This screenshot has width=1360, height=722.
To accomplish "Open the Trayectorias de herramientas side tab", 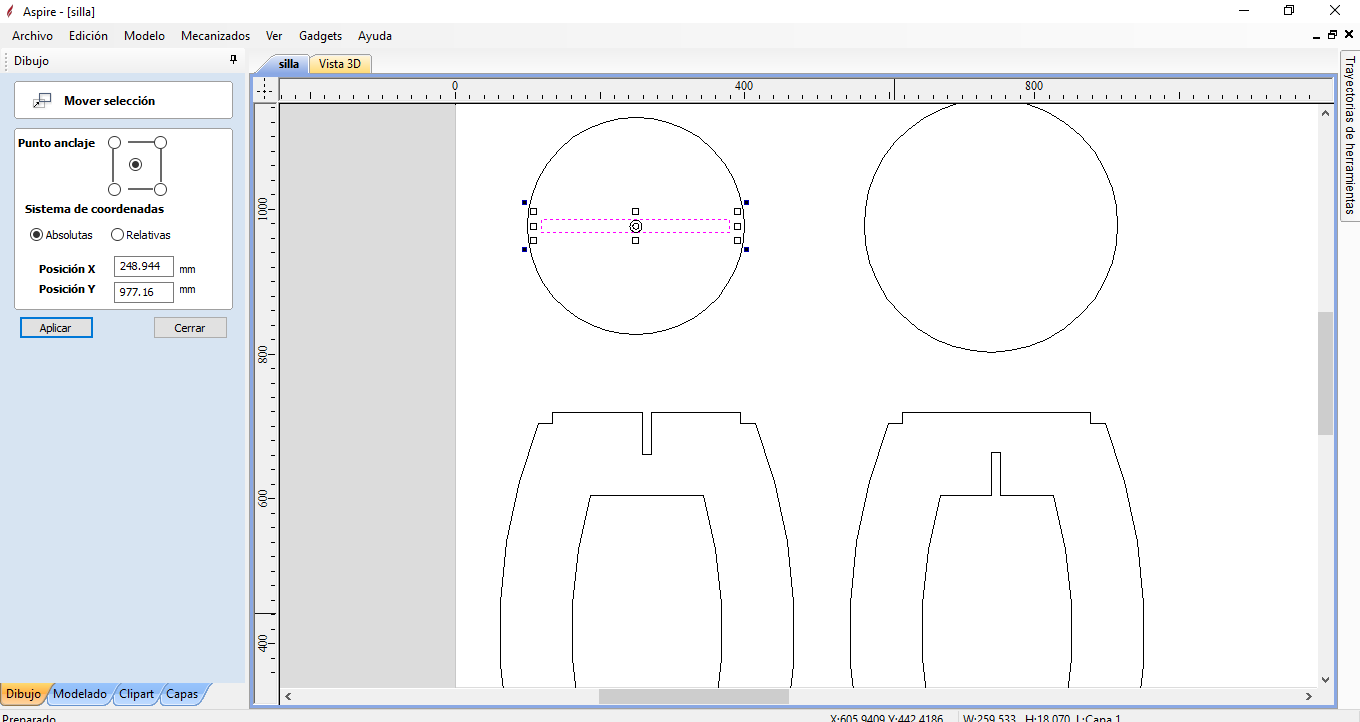I will pyautogui.click(x=1349, y=135).
